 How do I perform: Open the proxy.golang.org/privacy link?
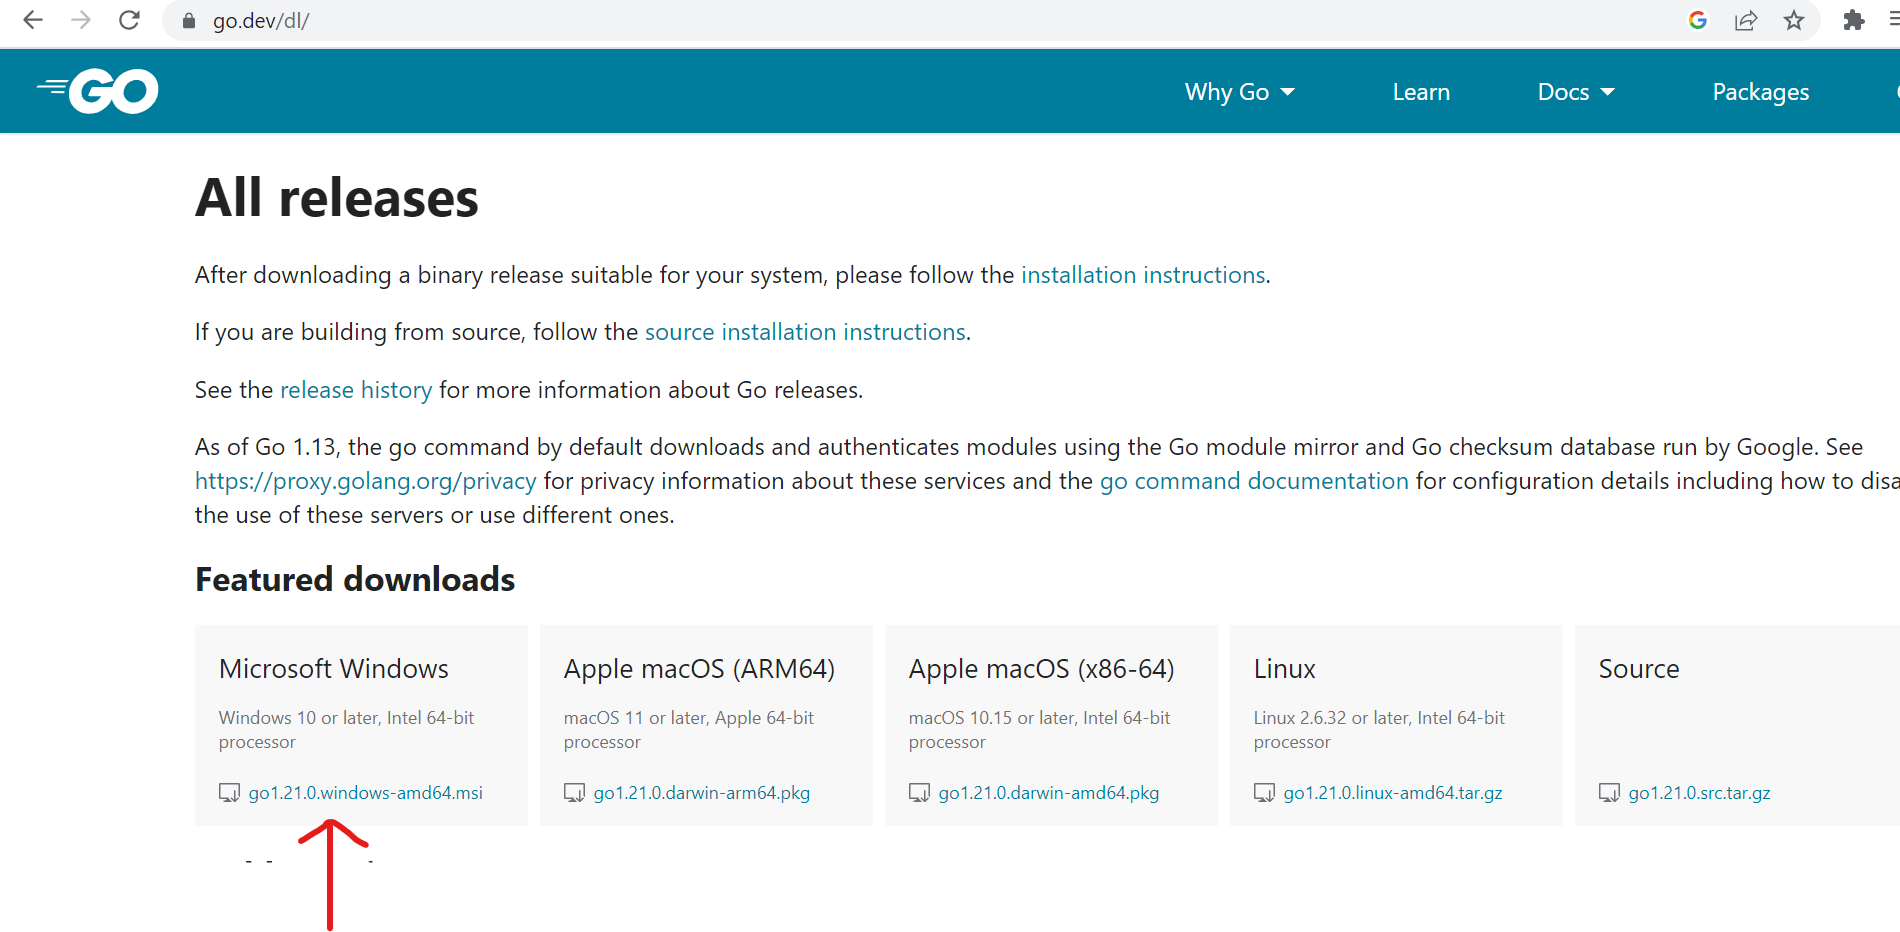point(366,481)
